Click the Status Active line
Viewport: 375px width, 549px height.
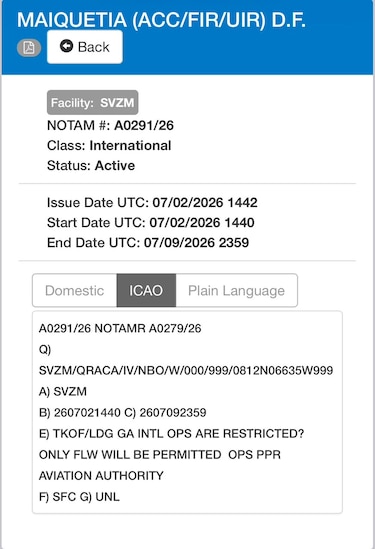tap(91, 165)
